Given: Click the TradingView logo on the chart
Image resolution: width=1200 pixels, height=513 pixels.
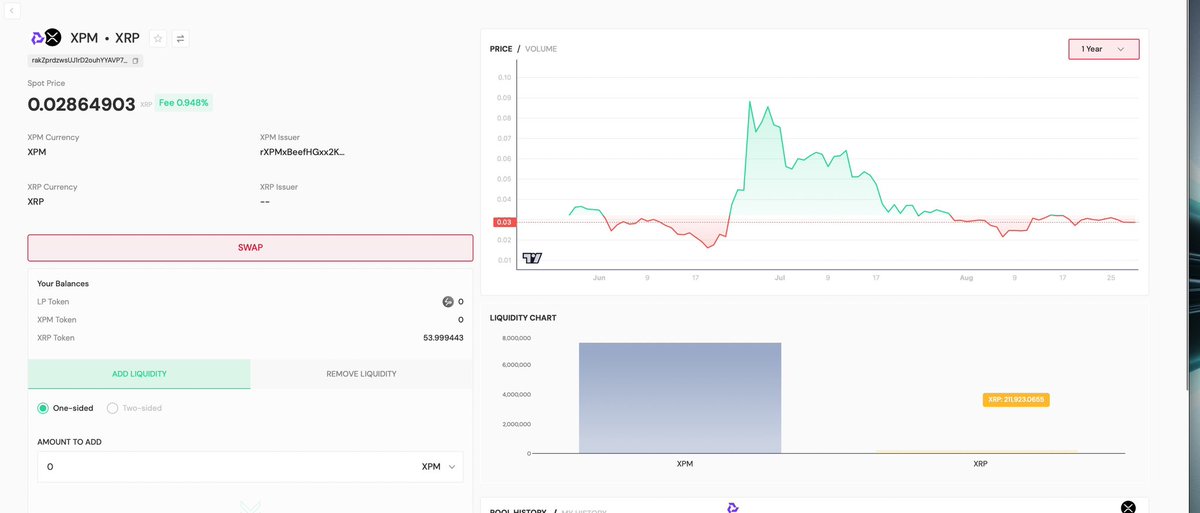Looking at the screenshot, I should click(533, 258).
